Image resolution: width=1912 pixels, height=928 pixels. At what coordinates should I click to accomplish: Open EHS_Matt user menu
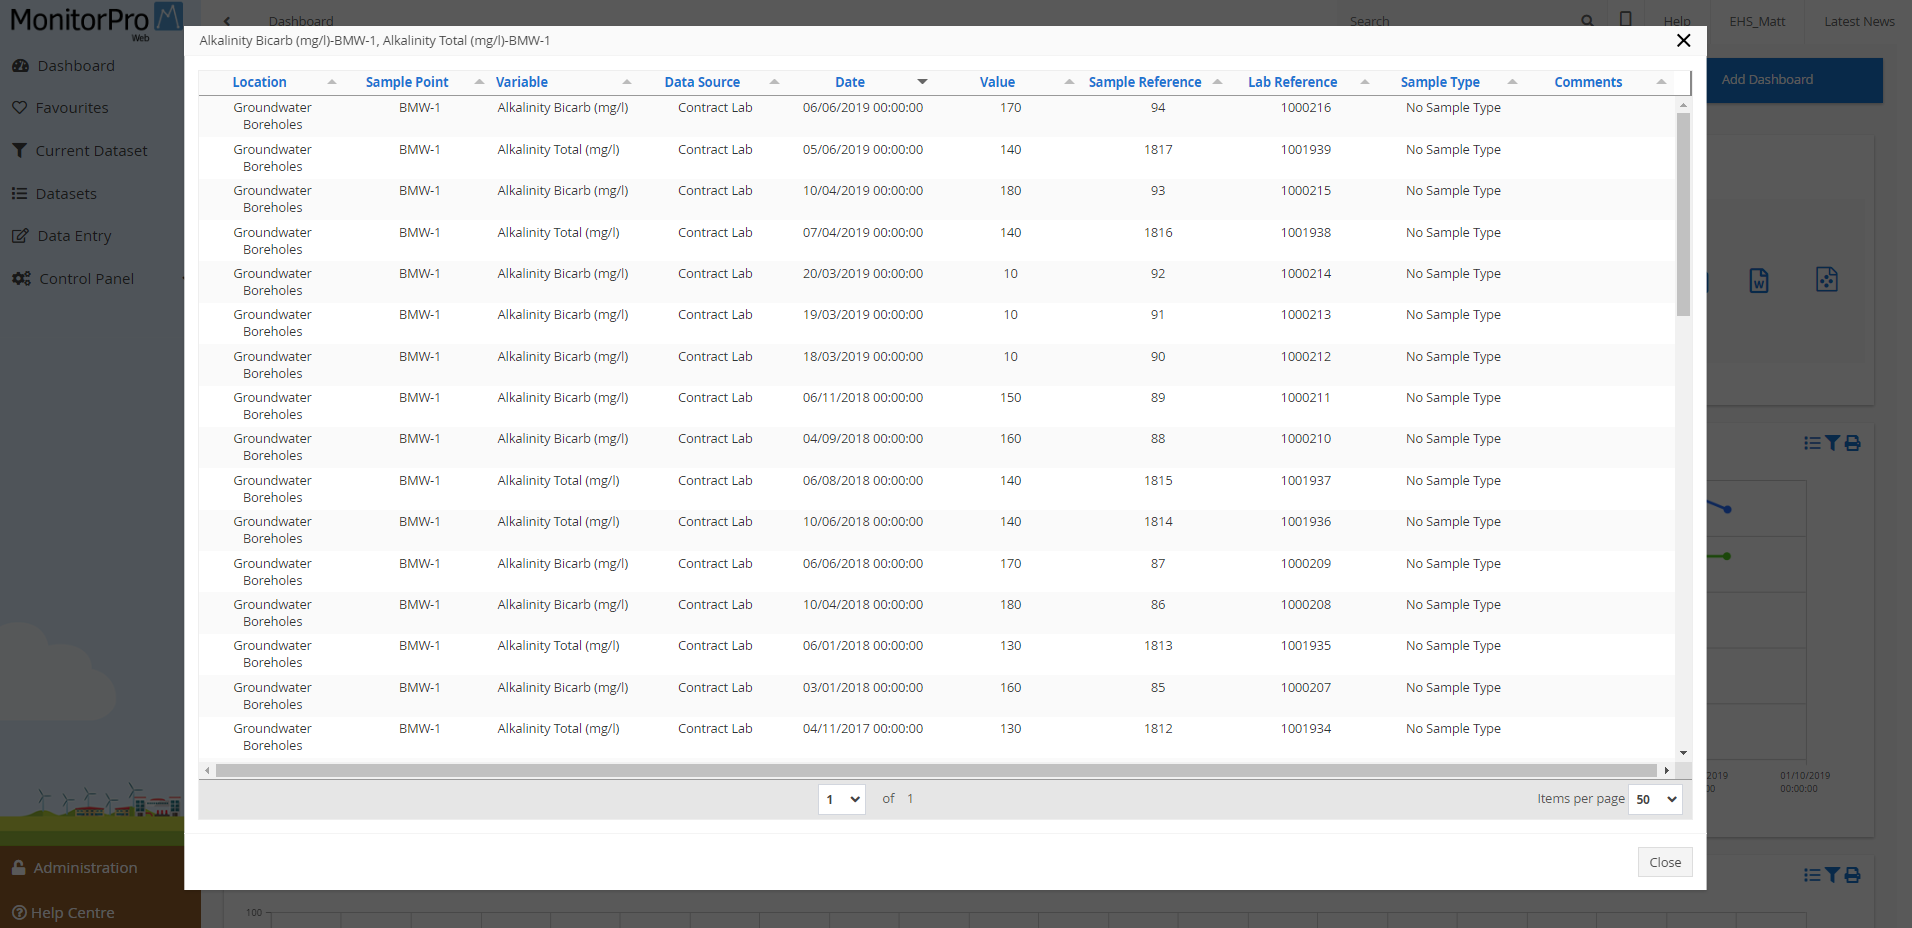[x=1757, y=21]
